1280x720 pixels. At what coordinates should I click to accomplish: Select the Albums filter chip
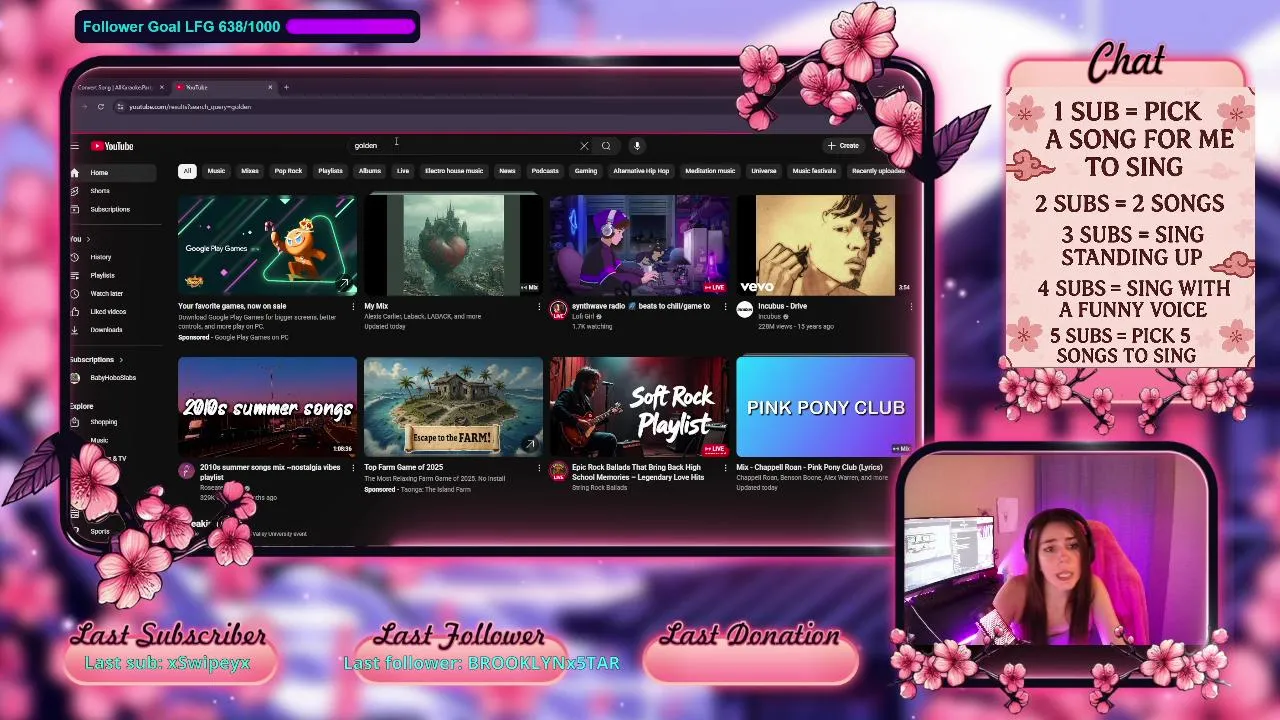point(370,171)
